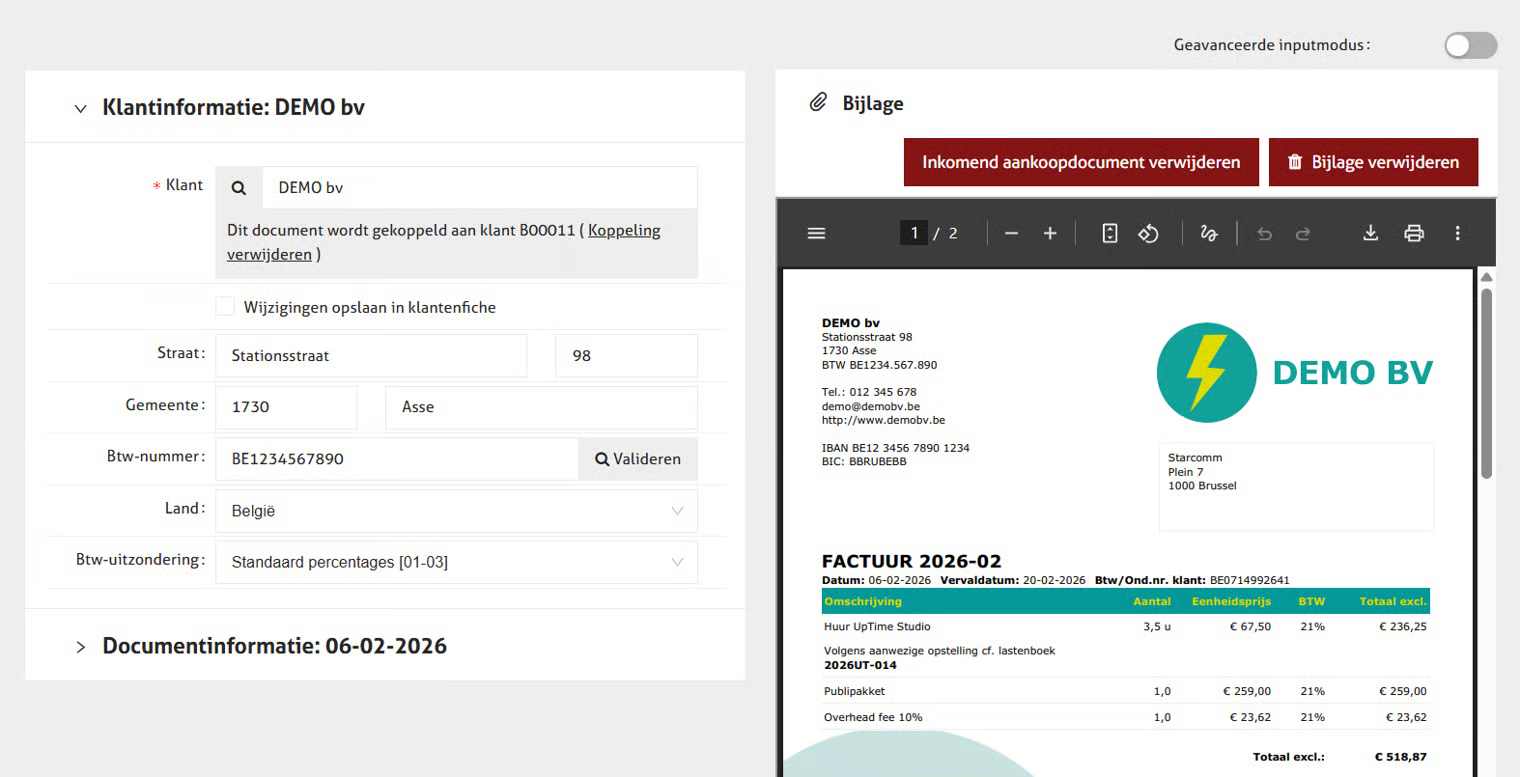Collapse the Klantinformatie section
The image size is (1520, 777).
click(81, 108)
